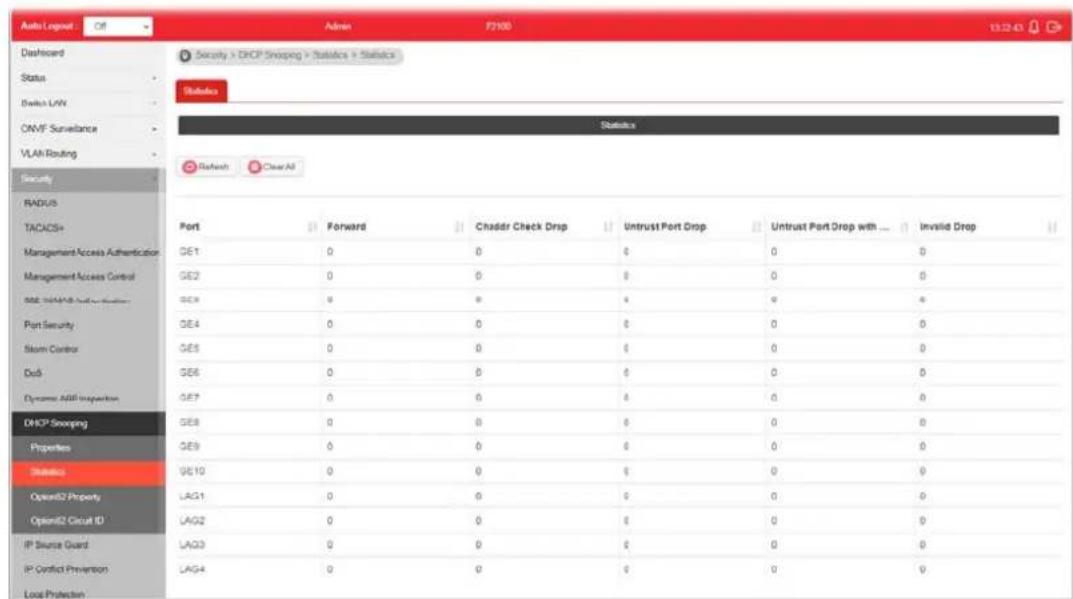
Task: Click the LAG4 port row
Action: tap(619, 570)
